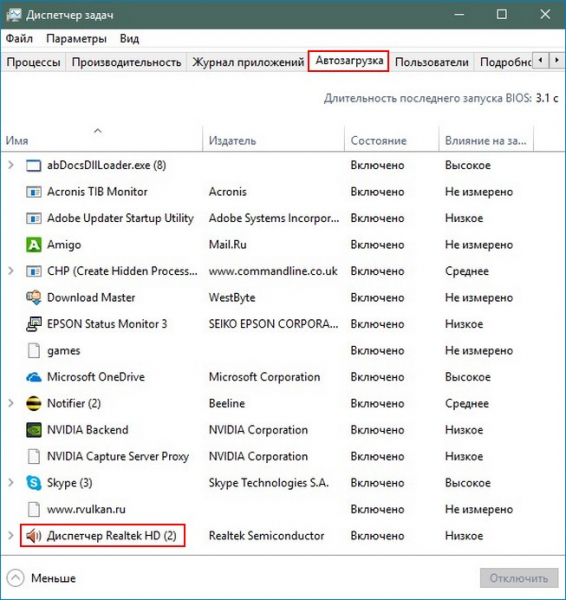Select the Microsoft OneDrive cloud icon
Viewport: 566px width, 600px height.
tap(33, 377)
